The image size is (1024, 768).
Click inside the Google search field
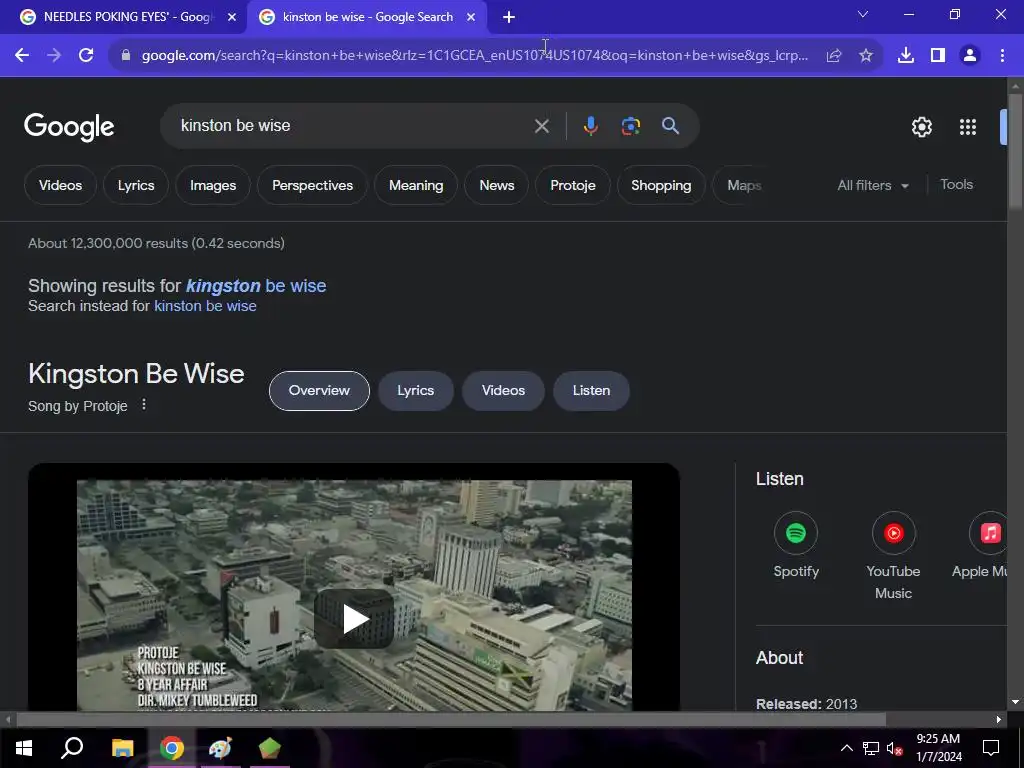point(353,126)
